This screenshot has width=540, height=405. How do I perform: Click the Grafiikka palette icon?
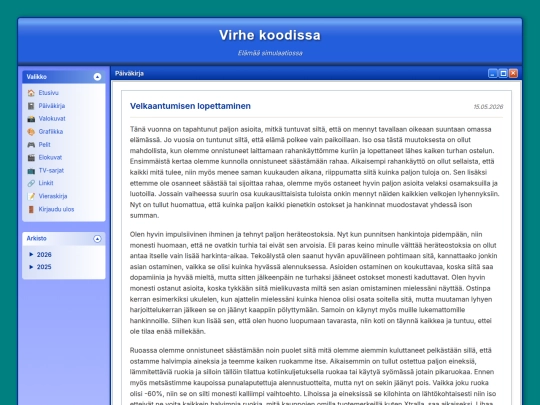pyautogui.click(x=31, y=132)
